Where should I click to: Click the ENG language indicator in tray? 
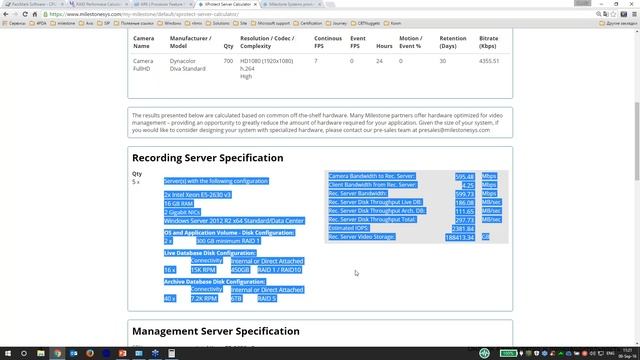(x=611, y=353)
